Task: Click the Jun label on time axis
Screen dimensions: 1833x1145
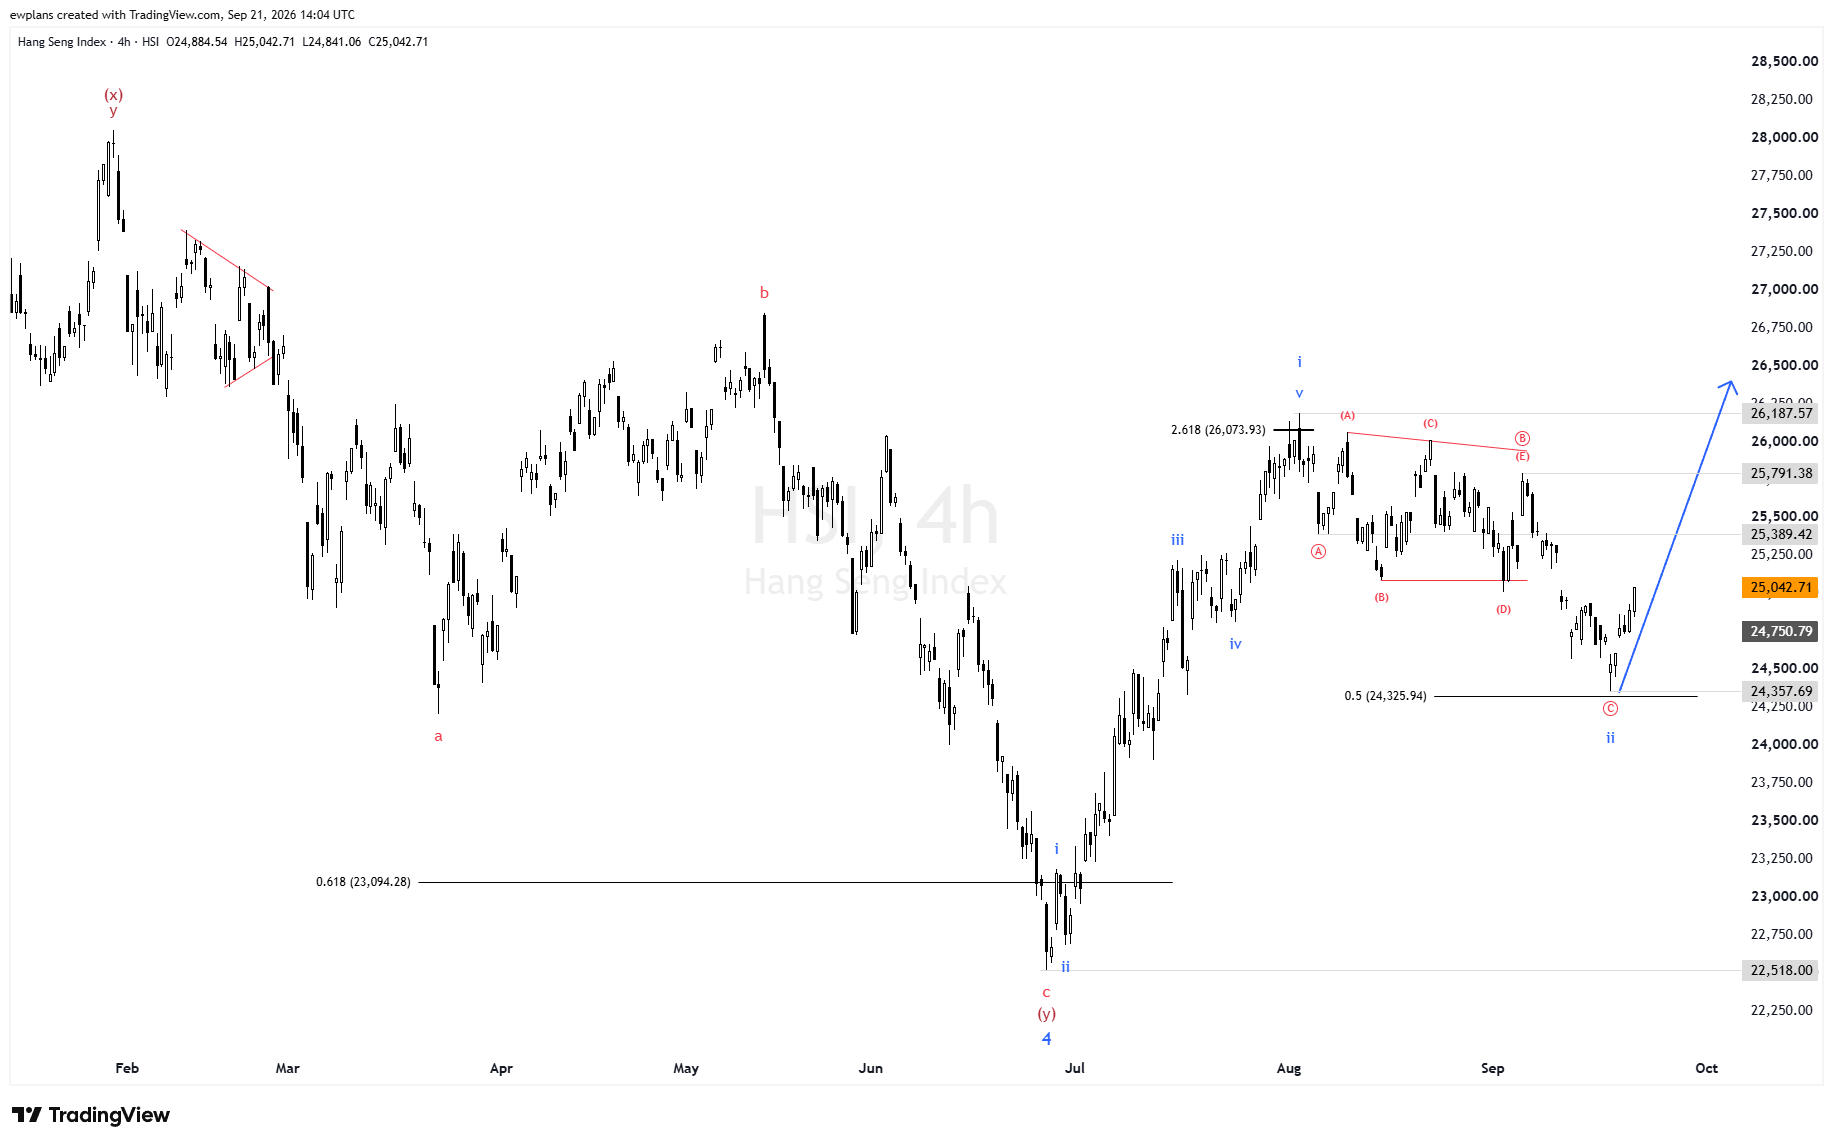Action: tap(871, 1068)
